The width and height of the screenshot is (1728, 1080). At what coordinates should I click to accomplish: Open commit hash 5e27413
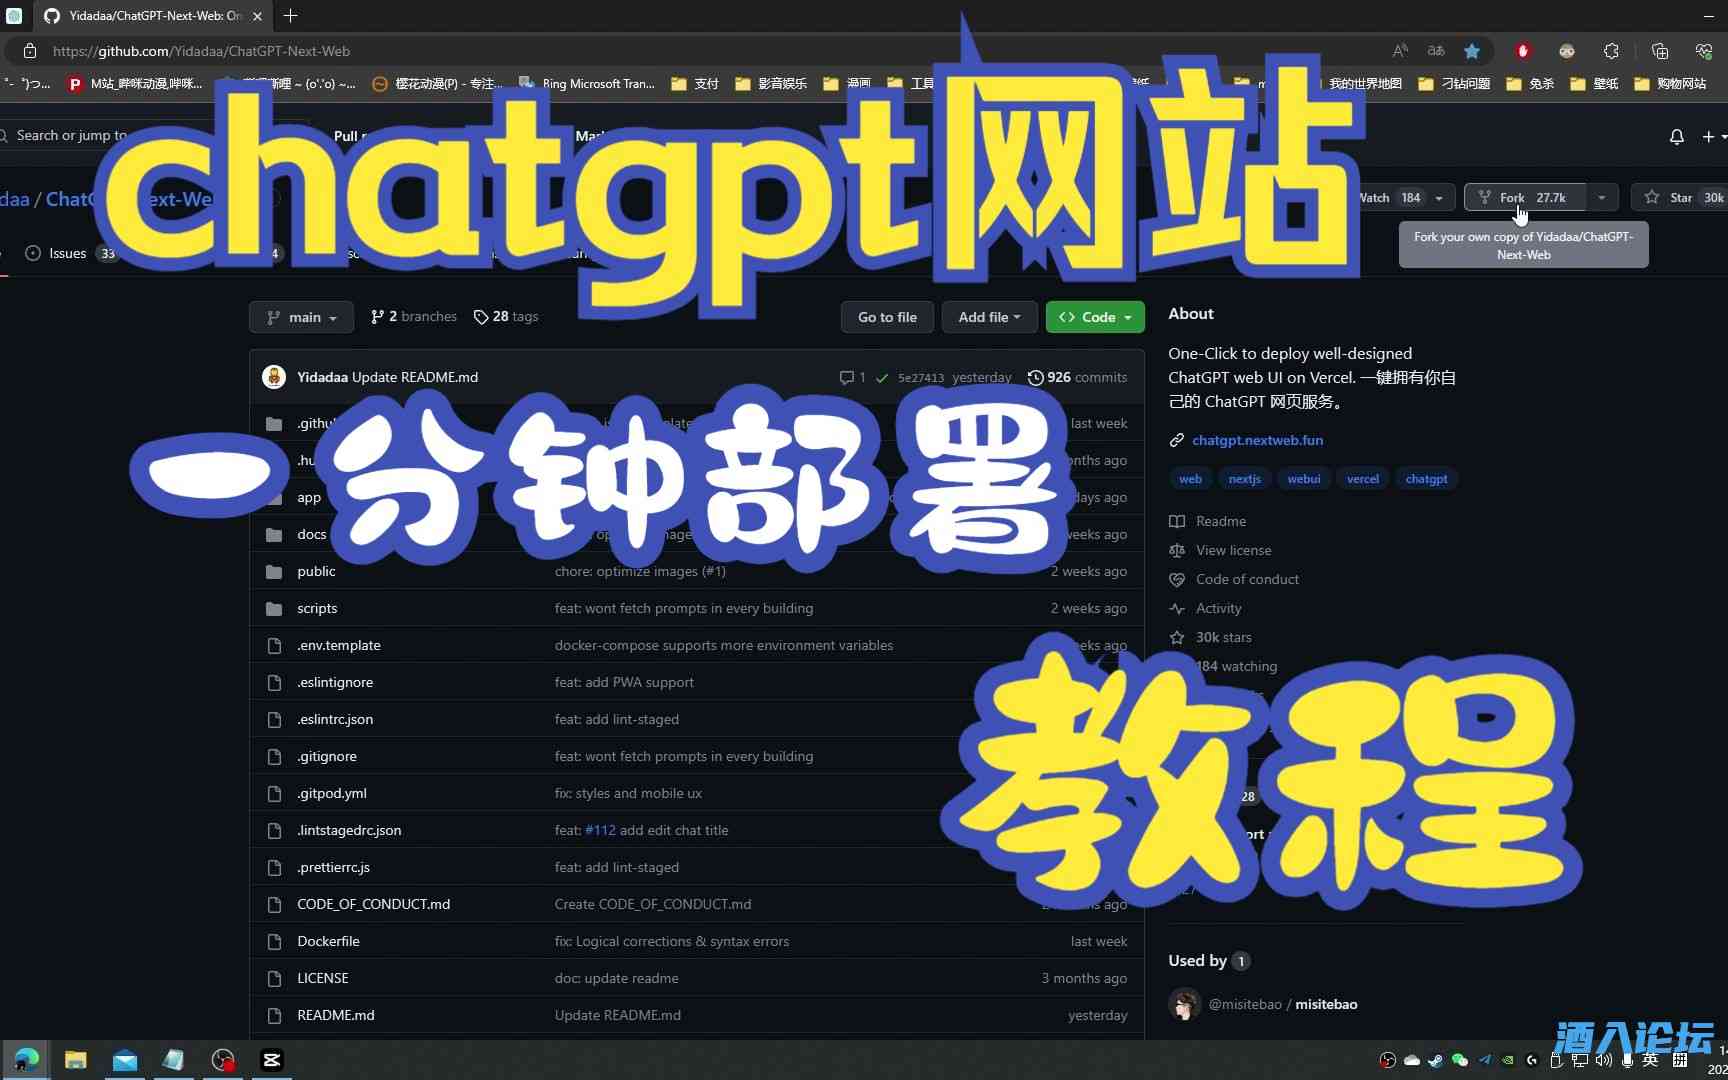[x=921, y=378]
